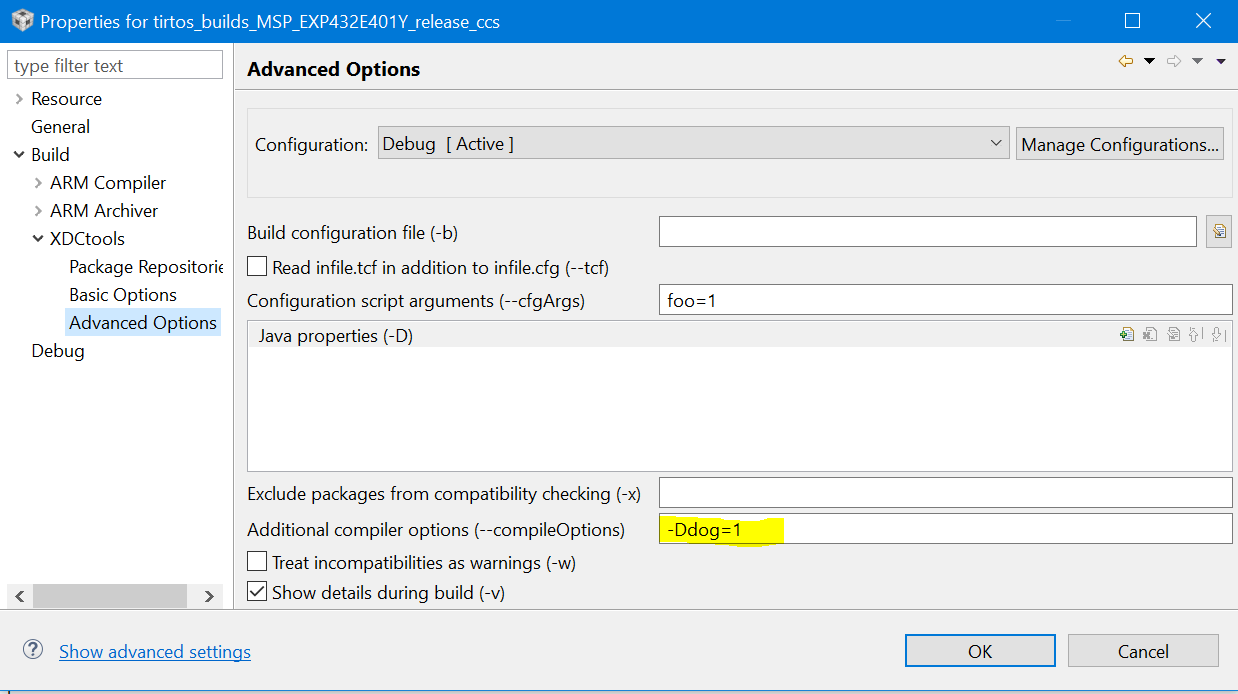Viewport: 1238px width, 694px height.
Task: Click the Delete Java property icon
Action: click(1150, 336)
